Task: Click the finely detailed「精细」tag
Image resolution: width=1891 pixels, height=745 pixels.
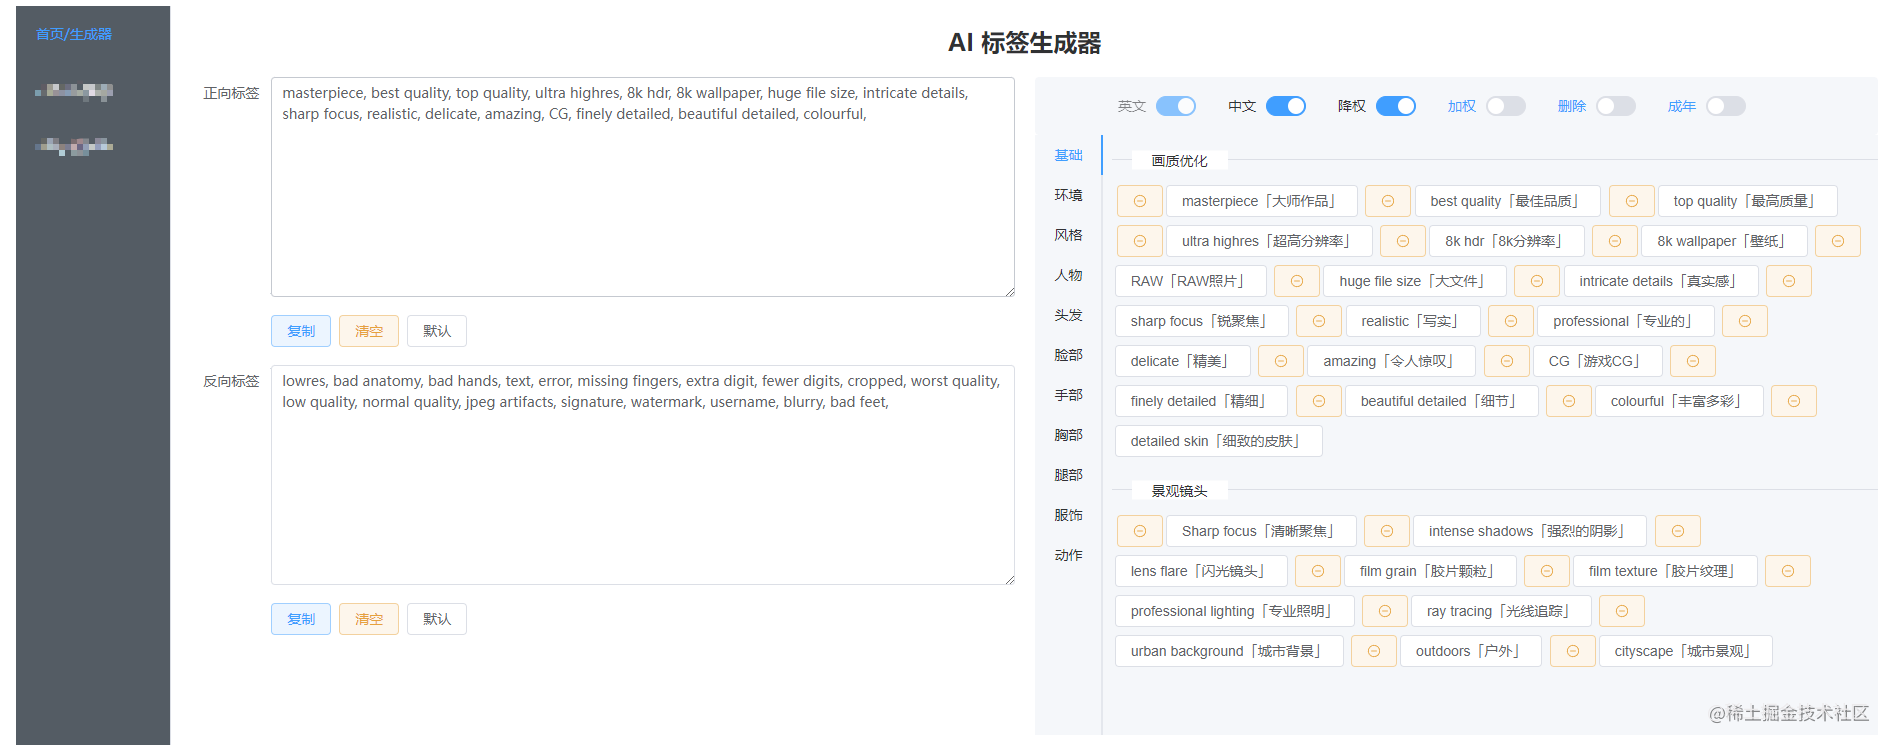Action: 1202,401
